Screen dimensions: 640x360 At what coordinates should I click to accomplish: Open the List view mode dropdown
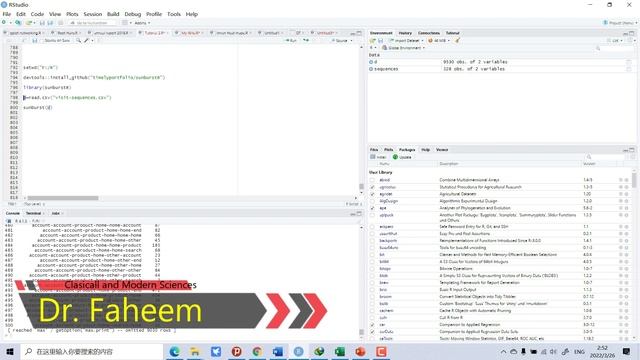click(x=616, y=40)
